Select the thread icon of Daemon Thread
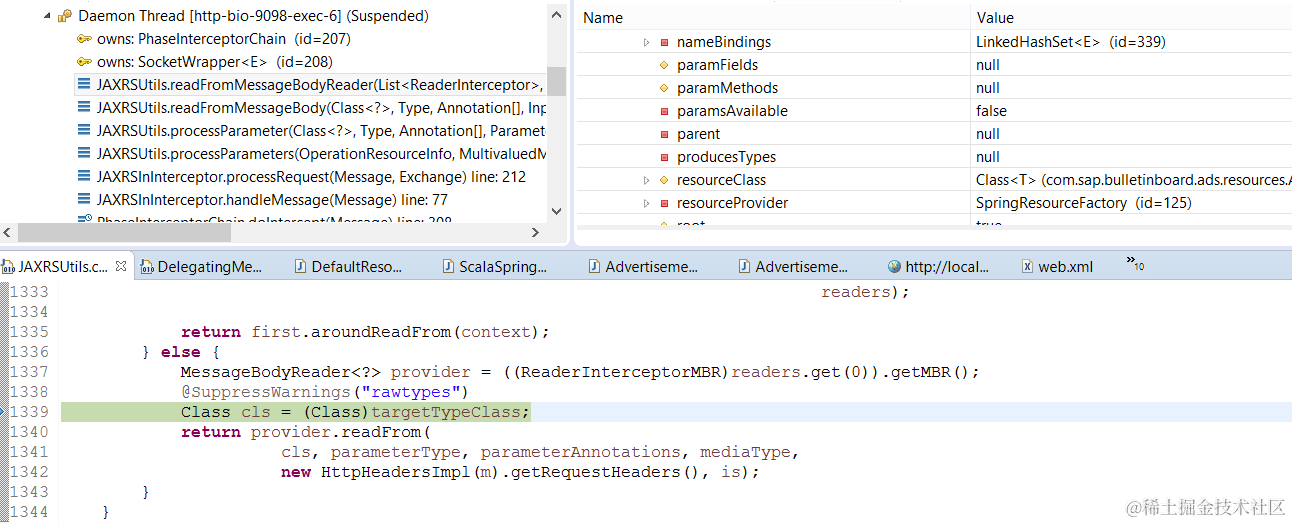 coord(65,16)
